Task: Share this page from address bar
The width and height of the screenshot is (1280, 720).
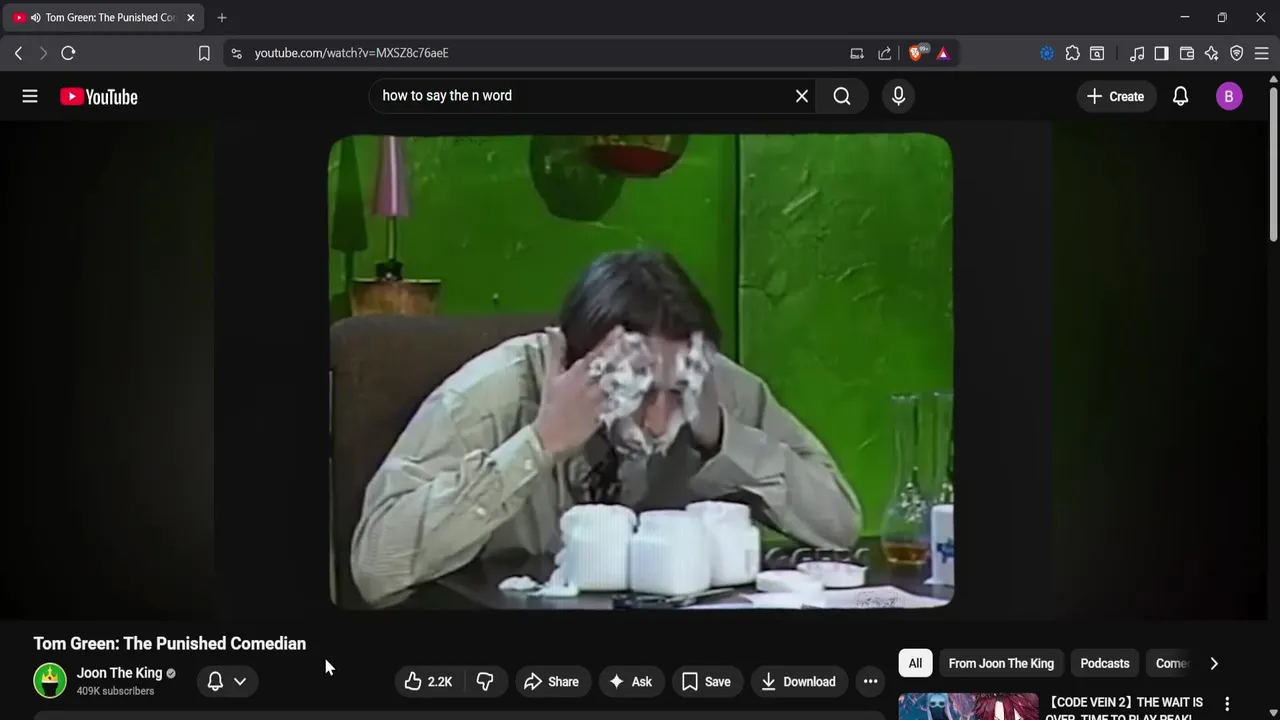Action: (x=885, y=53)
